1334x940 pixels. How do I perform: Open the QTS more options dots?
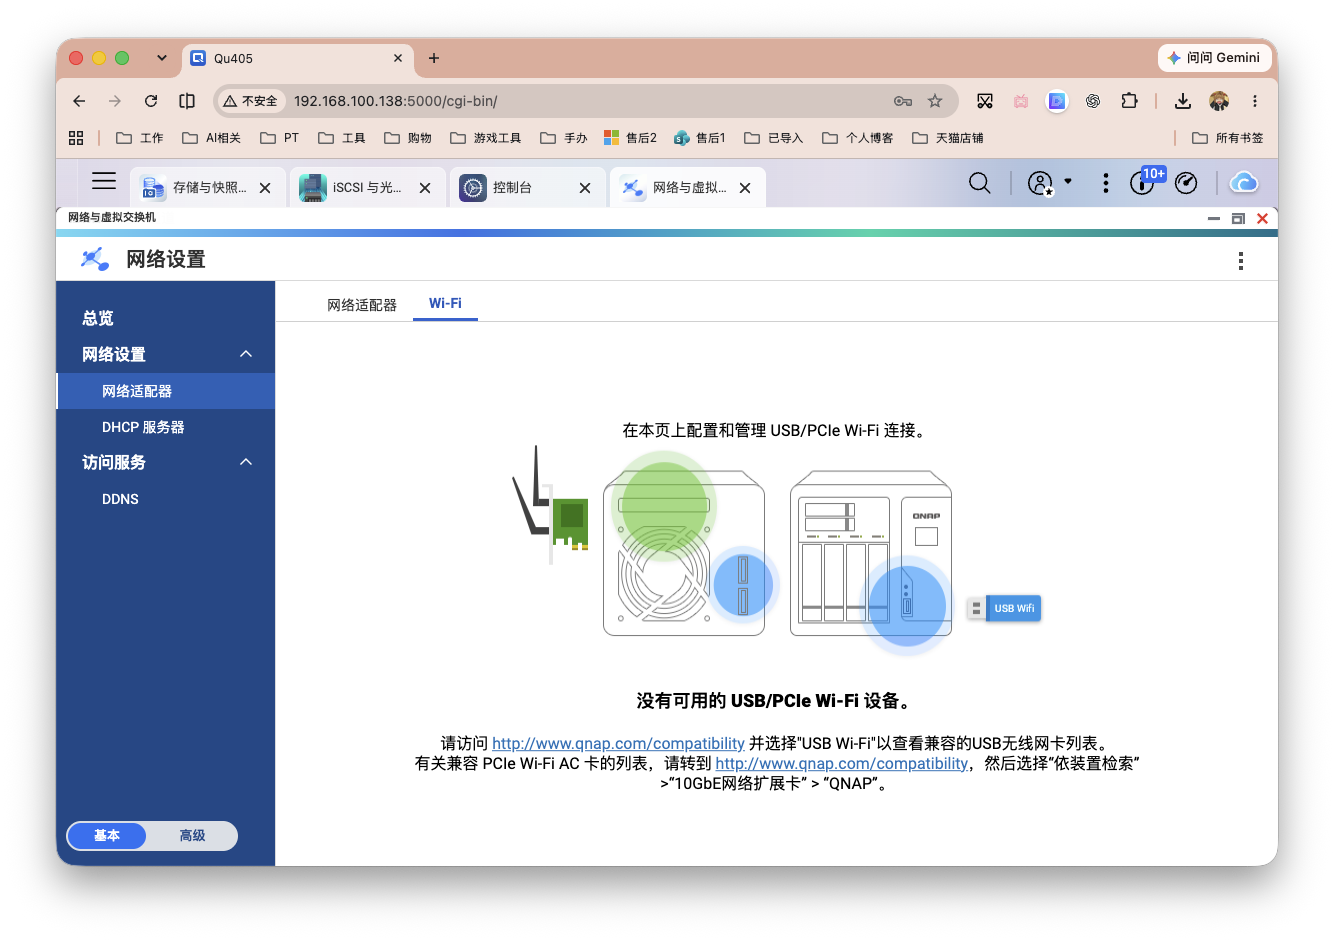1105,183
